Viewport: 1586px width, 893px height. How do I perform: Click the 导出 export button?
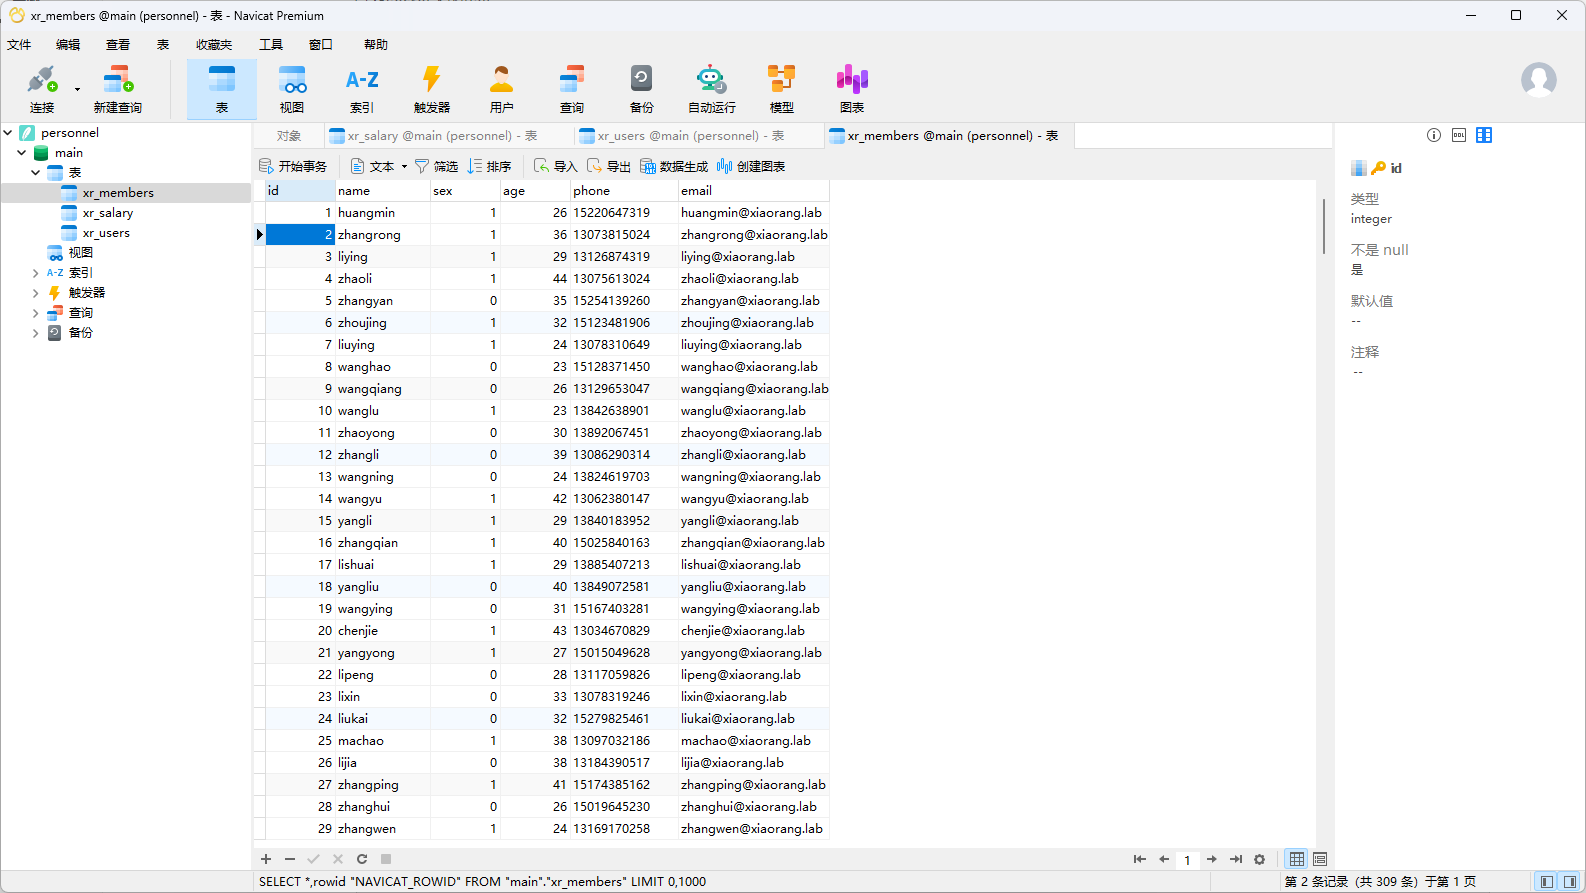[608, 167]
